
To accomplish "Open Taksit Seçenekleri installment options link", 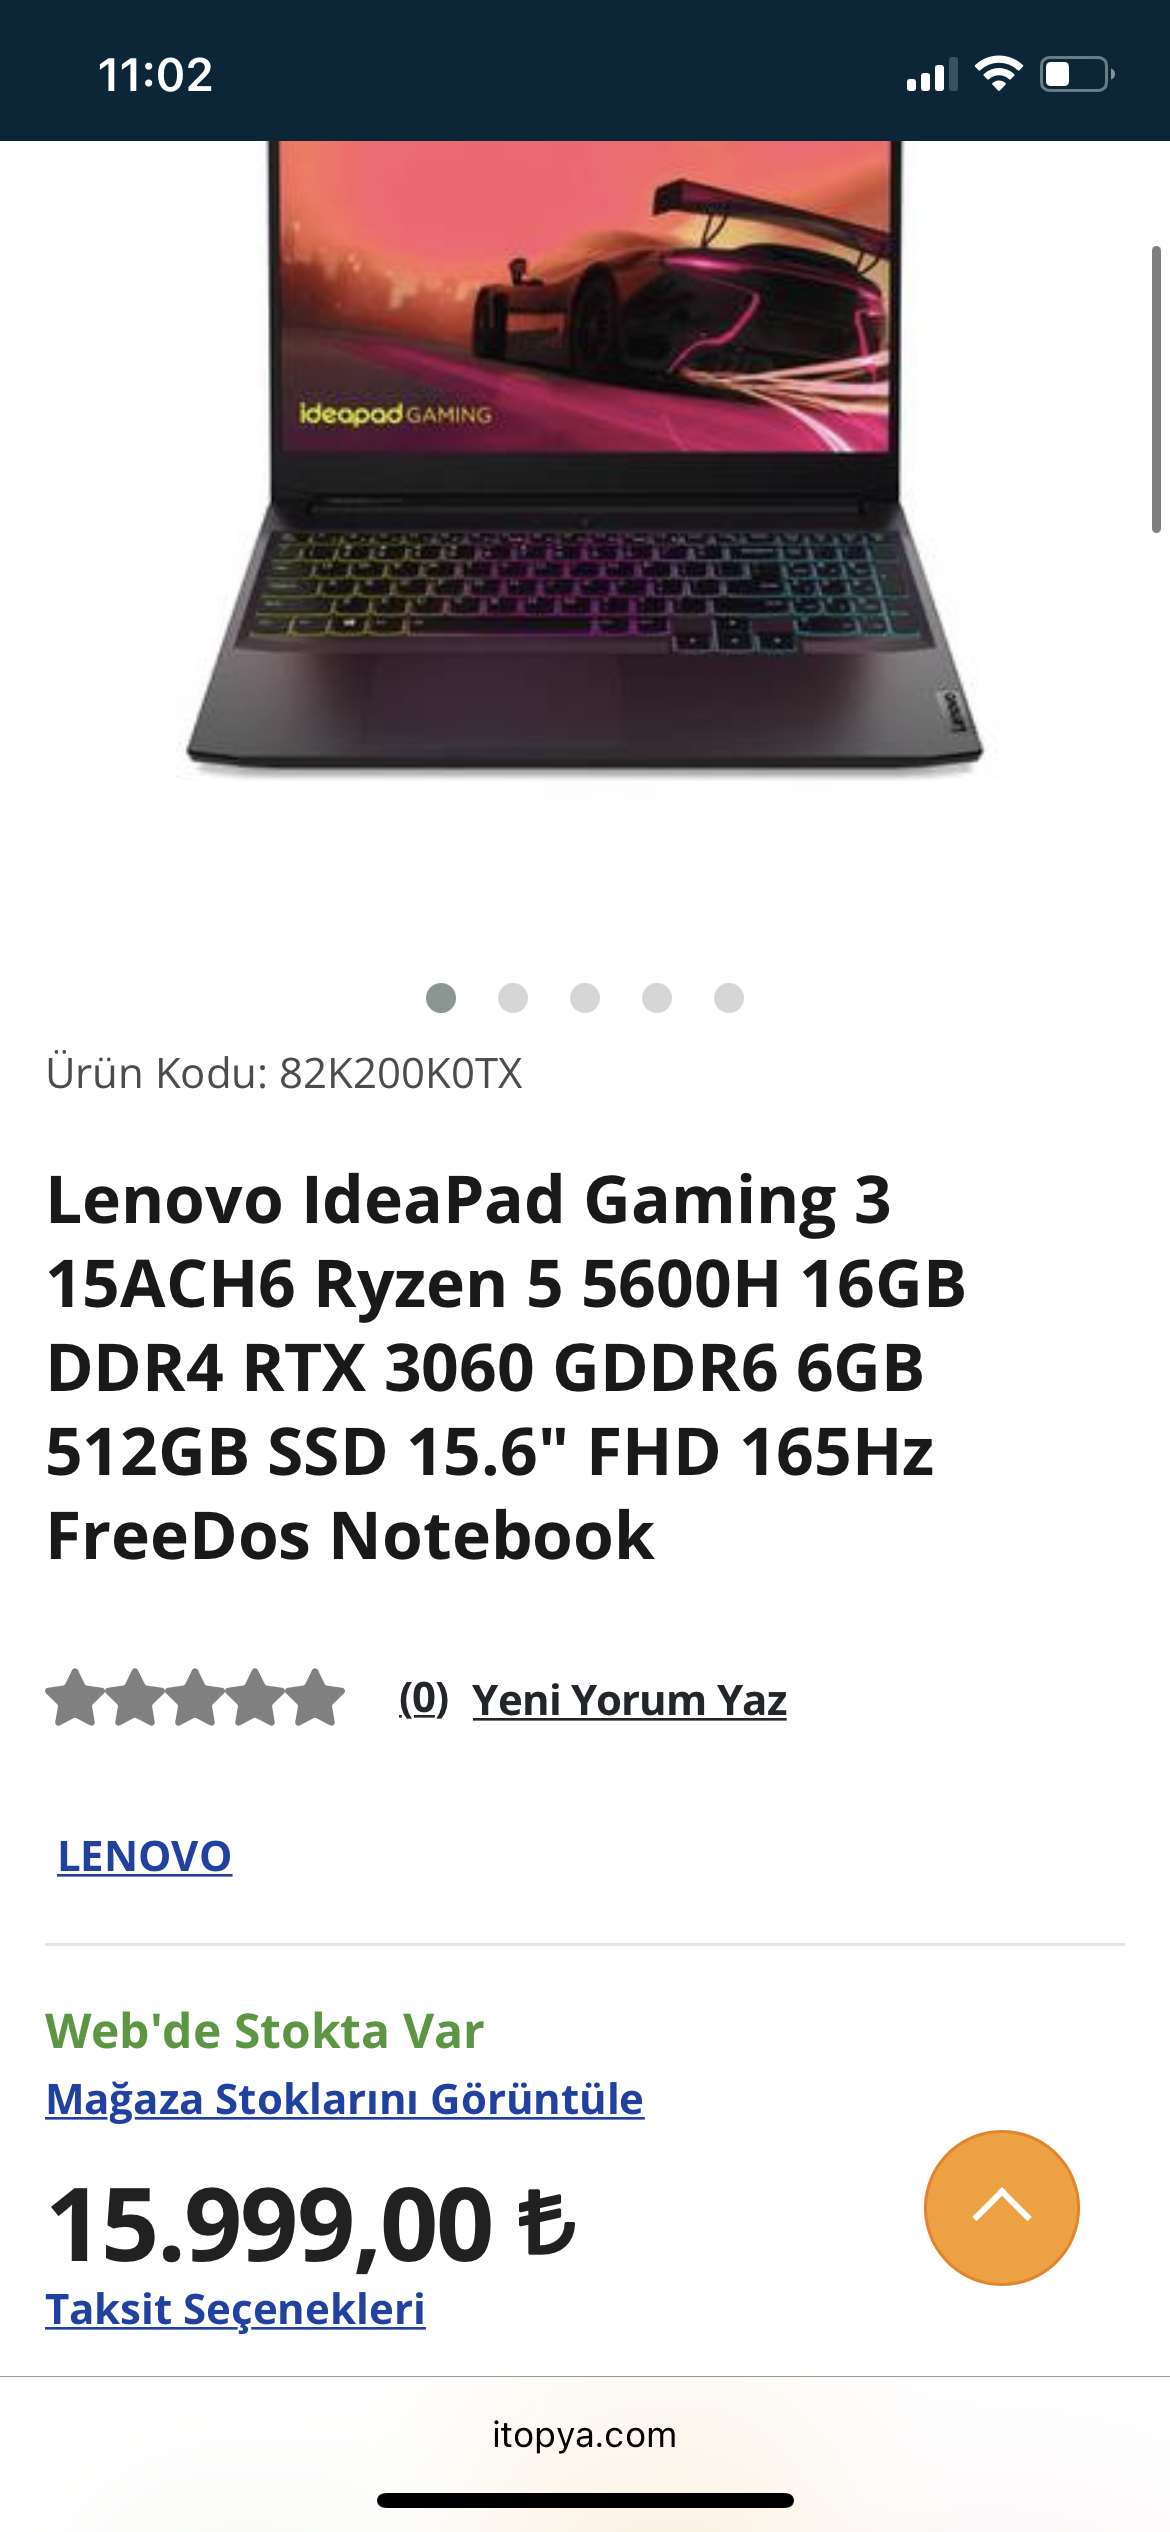I will 236,2310.
